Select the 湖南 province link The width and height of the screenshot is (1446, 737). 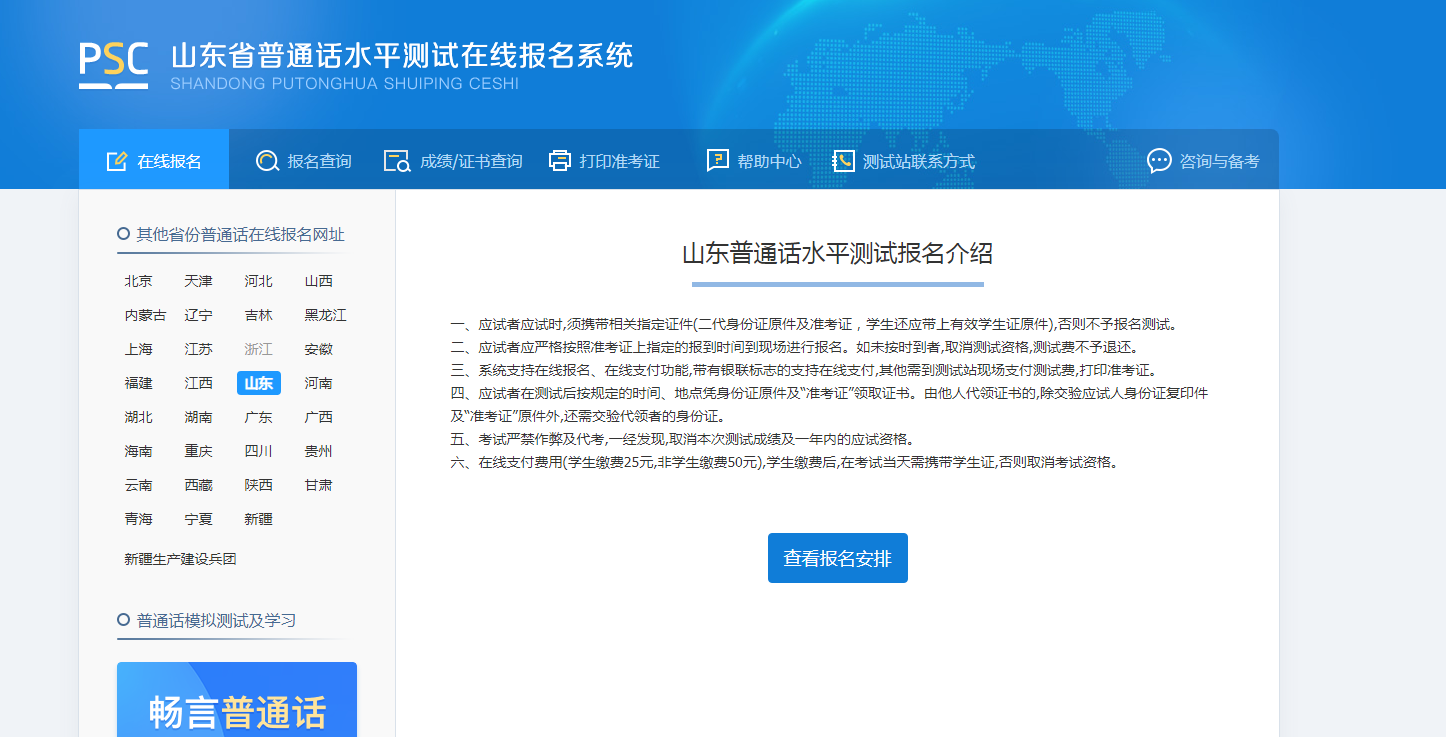[x=199, y=417]
